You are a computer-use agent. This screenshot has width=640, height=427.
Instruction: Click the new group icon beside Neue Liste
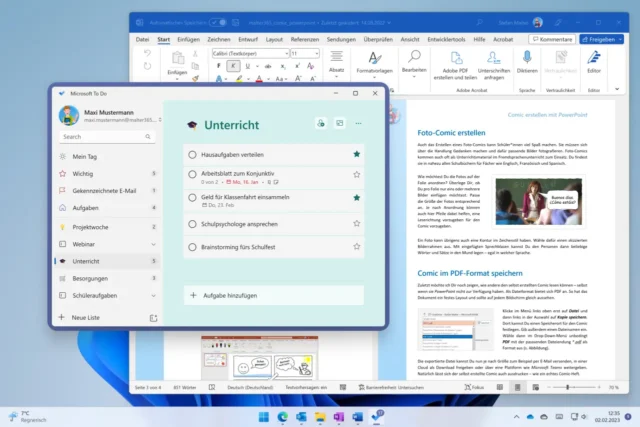[x=153, y=317]
